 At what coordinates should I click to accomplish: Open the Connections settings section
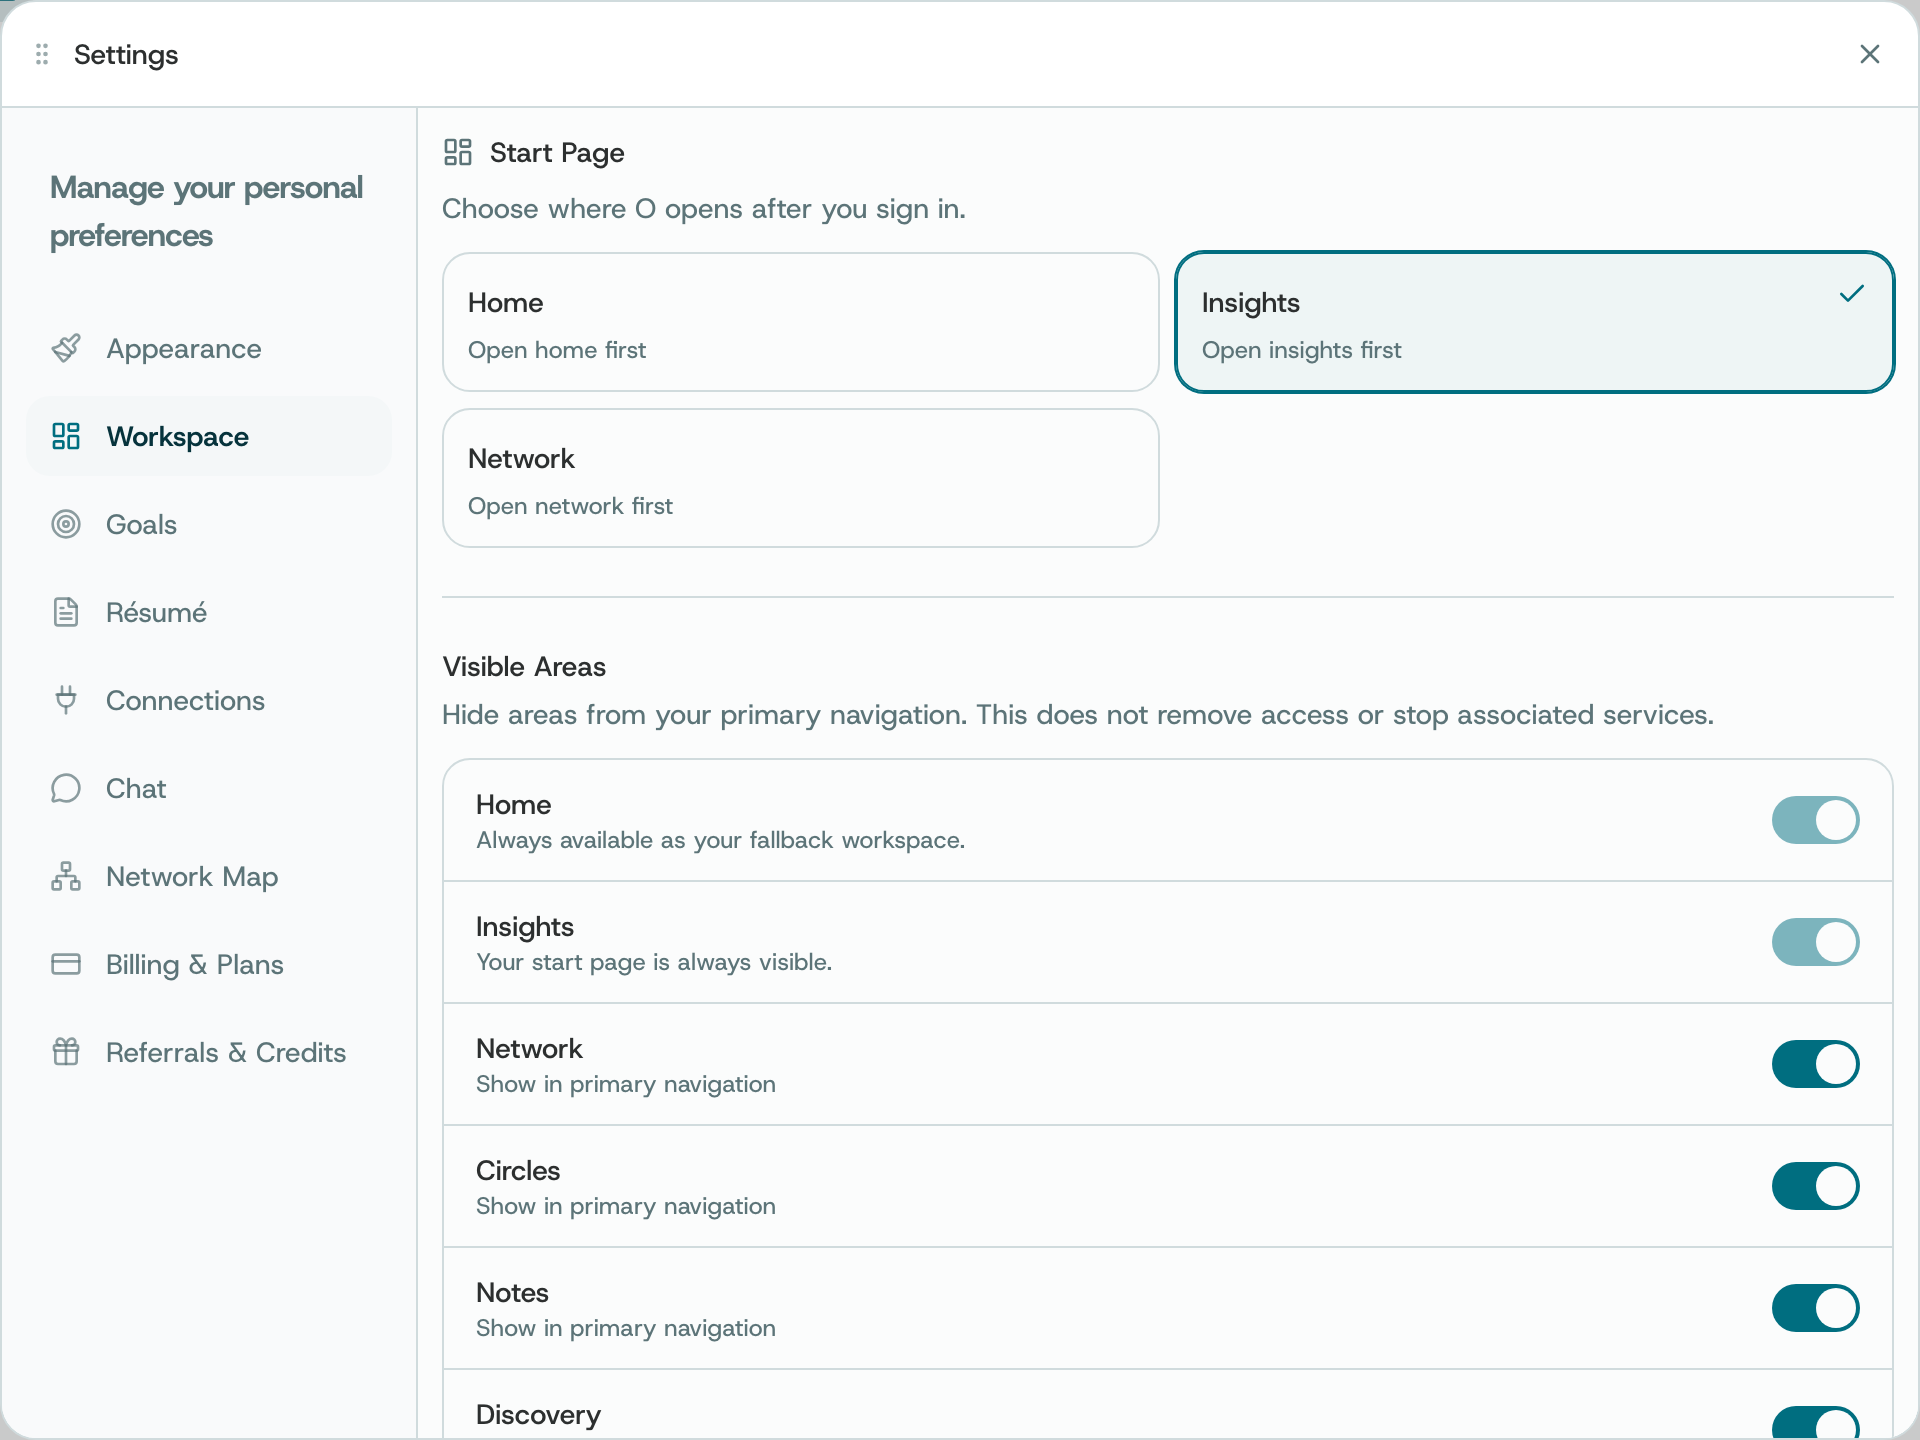pos(209,700)
